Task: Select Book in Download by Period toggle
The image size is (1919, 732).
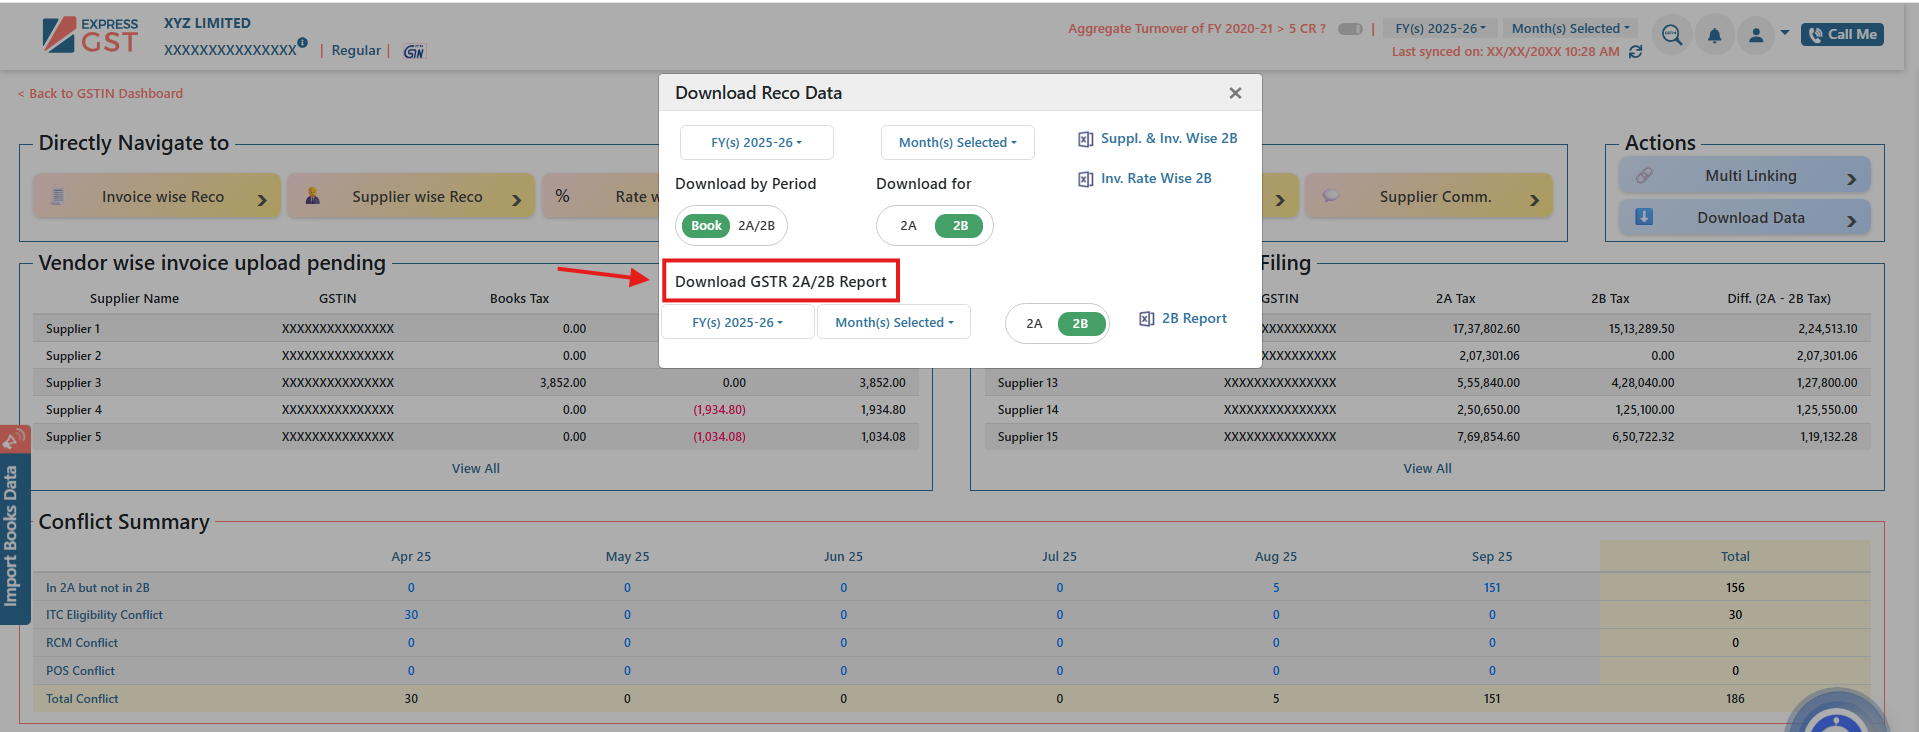Action: pyautogui.click(x=706, y=226)
